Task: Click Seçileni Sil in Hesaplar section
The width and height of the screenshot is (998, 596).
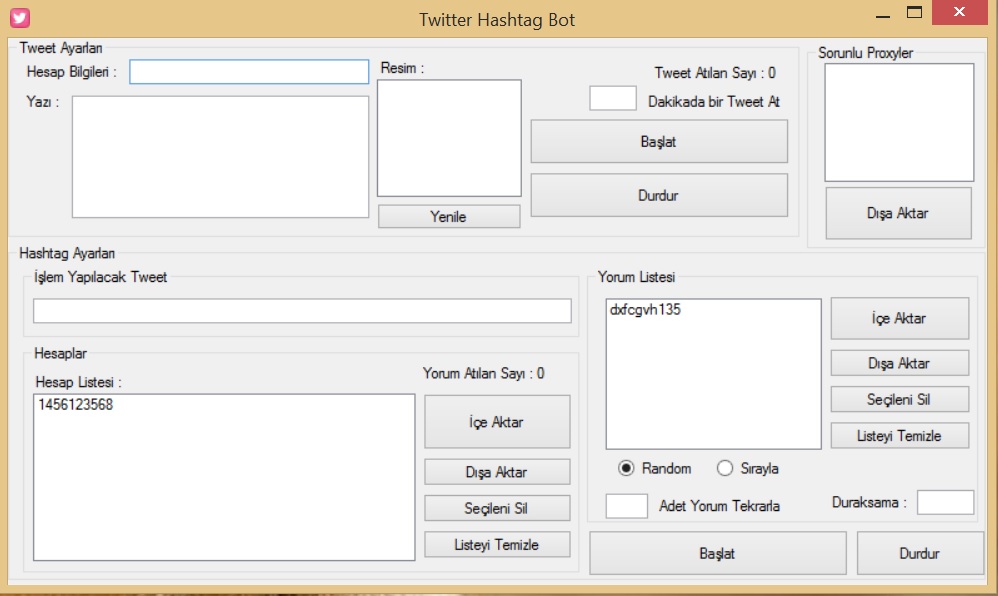Action: (497, 508)
